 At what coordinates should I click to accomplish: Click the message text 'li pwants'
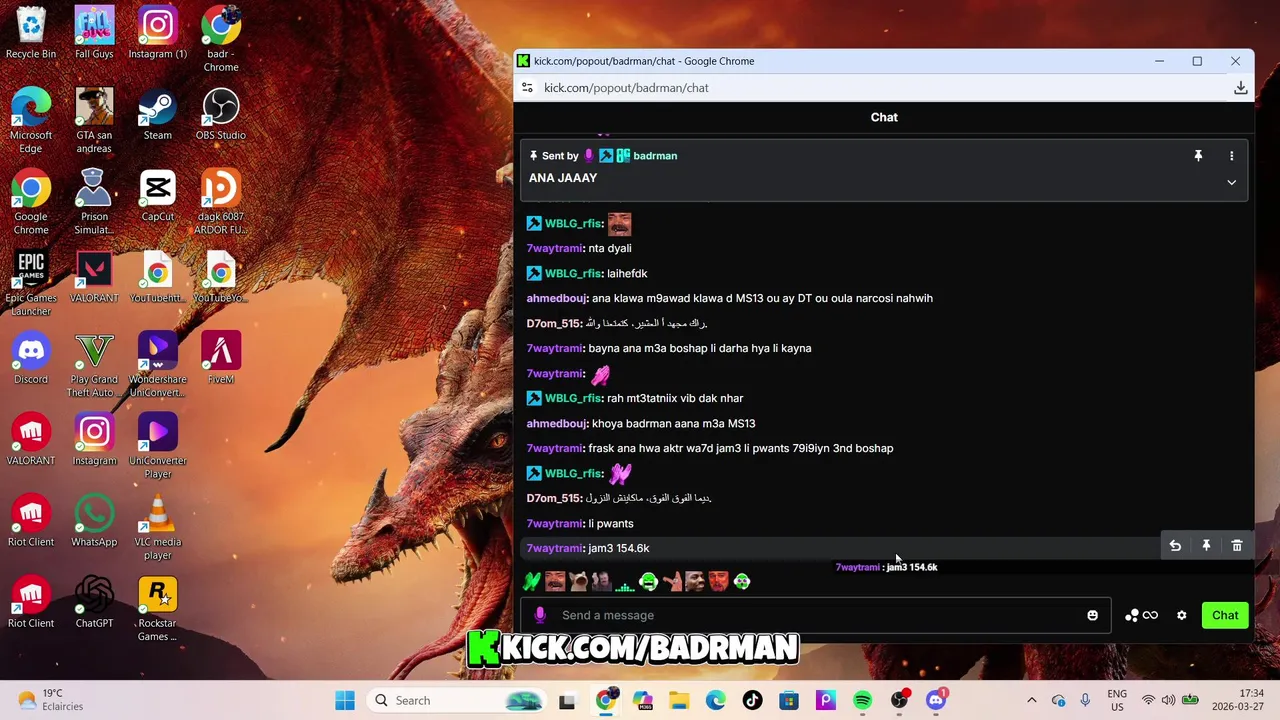click(611, 523)
